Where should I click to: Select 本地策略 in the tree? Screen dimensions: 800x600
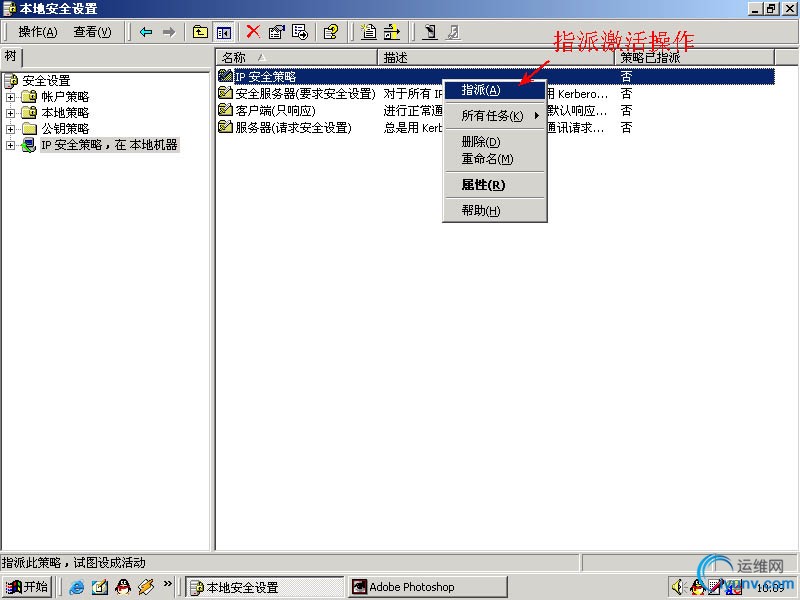65,113
